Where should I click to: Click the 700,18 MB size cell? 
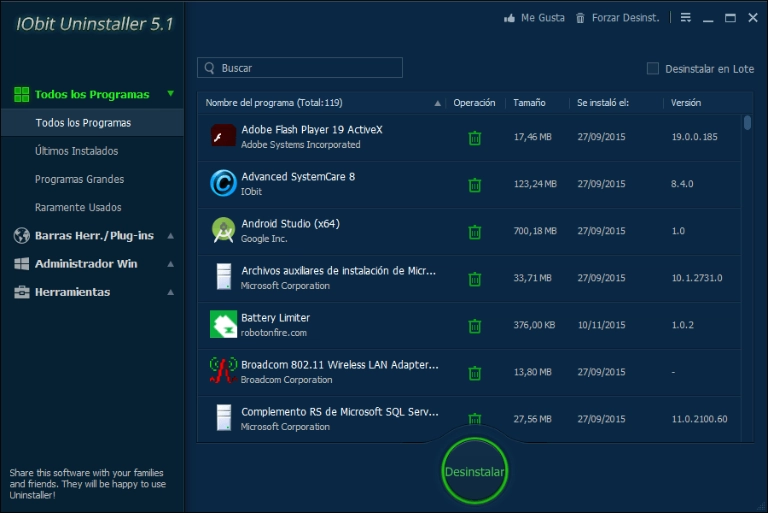tap(535, 231)
